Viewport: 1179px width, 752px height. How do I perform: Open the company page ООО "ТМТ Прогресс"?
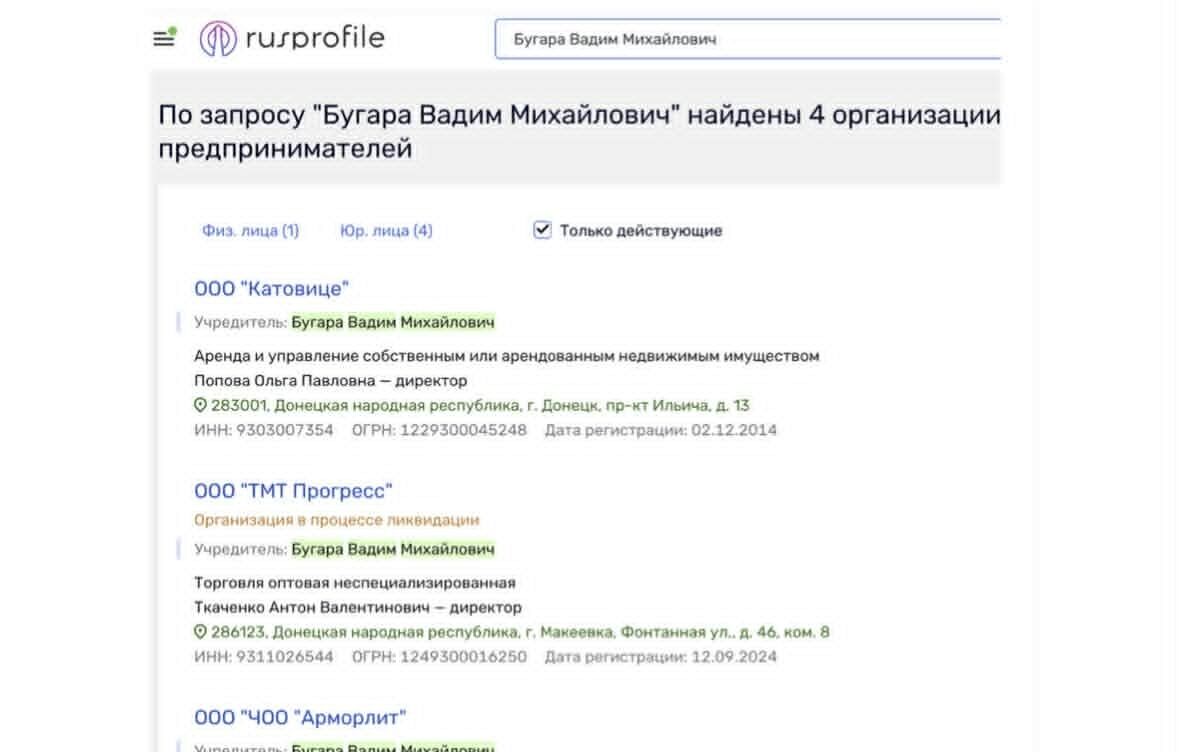(x=294, y=489)
